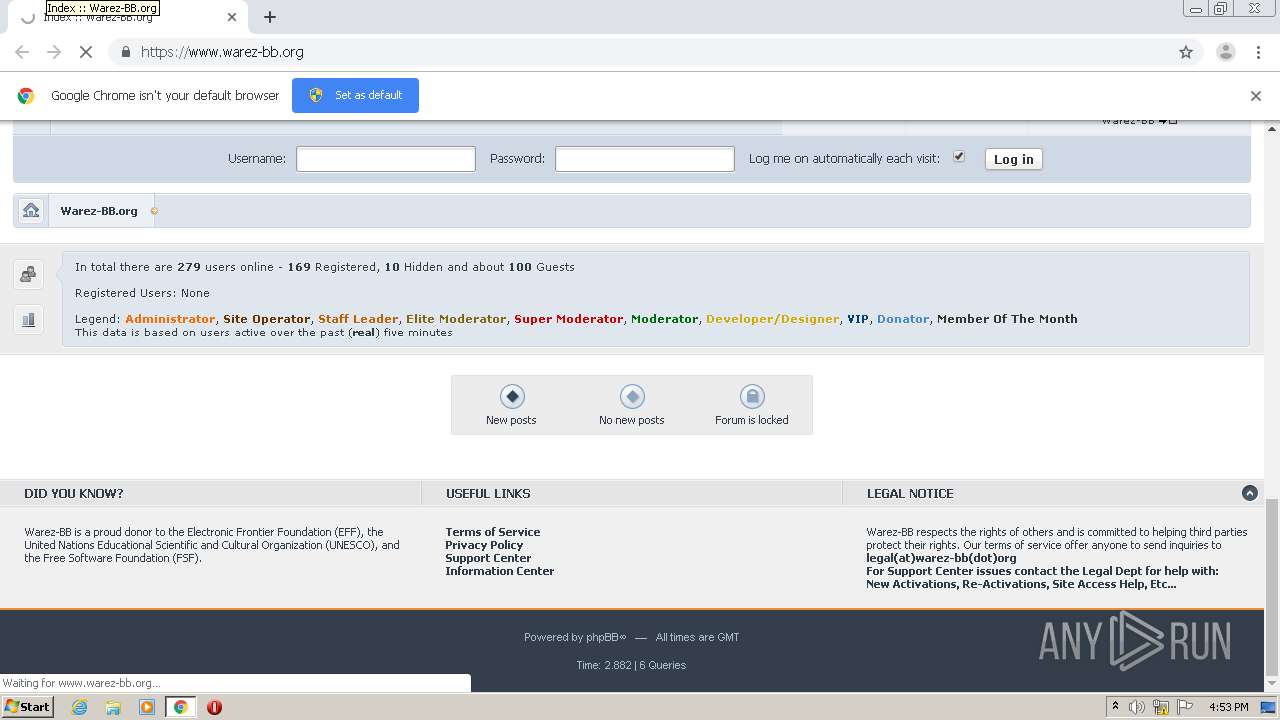Select the Index :: Warez-BB.org tab
Viewport: 1280px width, 720px height.
point(130,17)
